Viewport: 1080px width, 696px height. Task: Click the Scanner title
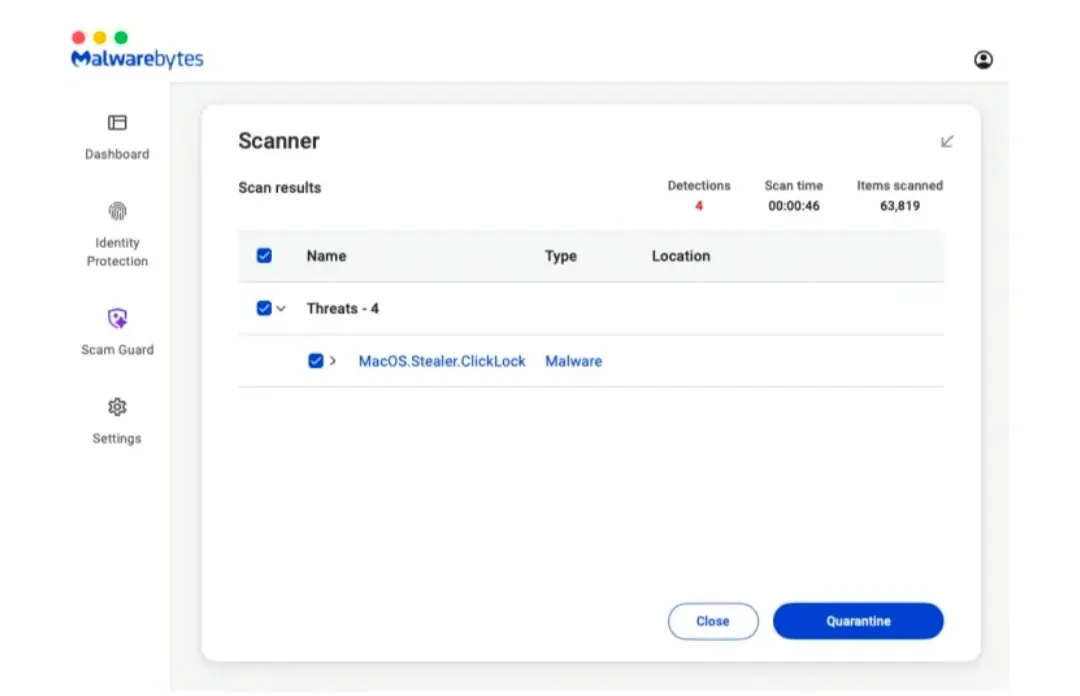[x=279, y=141]
